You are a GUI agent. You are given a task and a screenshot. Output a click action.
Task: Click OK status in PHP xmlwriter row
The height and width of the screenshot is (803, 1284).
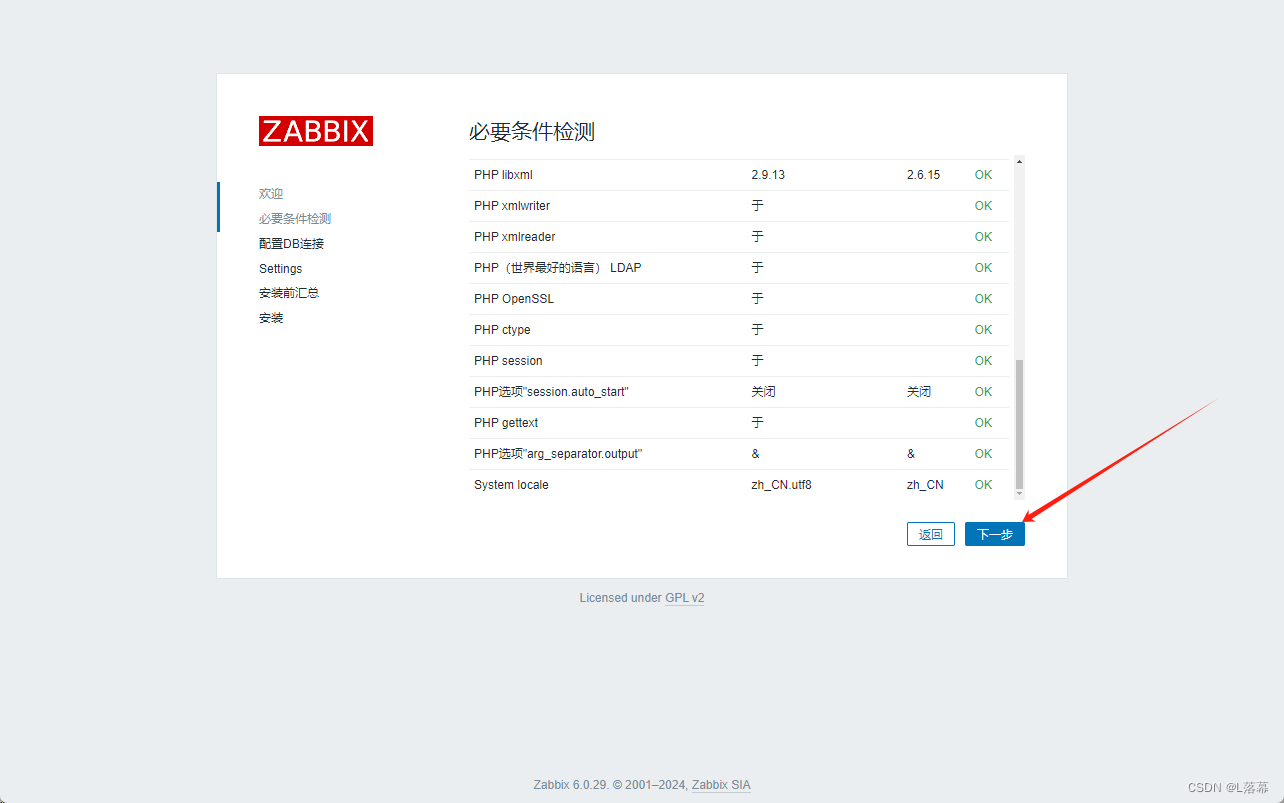[984, 206]
